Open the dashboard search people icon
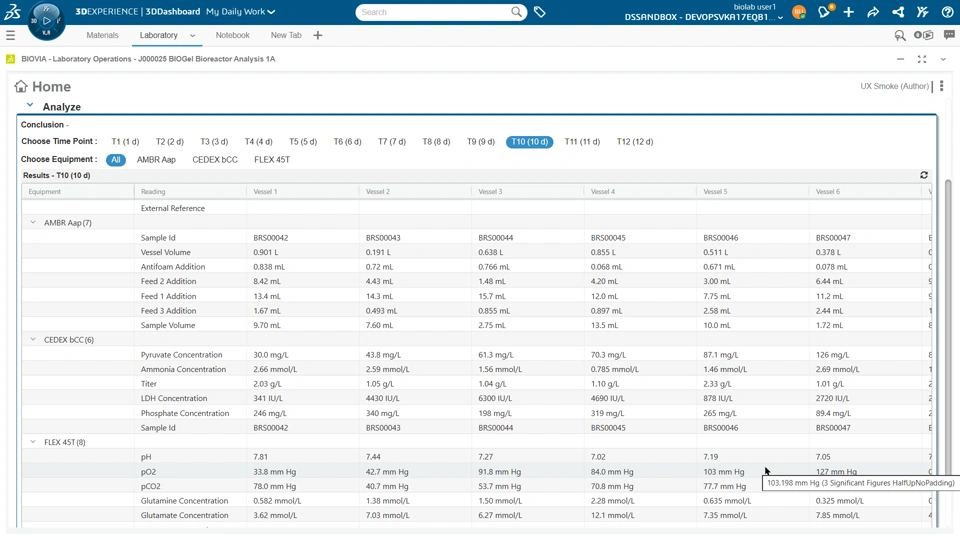 click(x=899, y=36)
